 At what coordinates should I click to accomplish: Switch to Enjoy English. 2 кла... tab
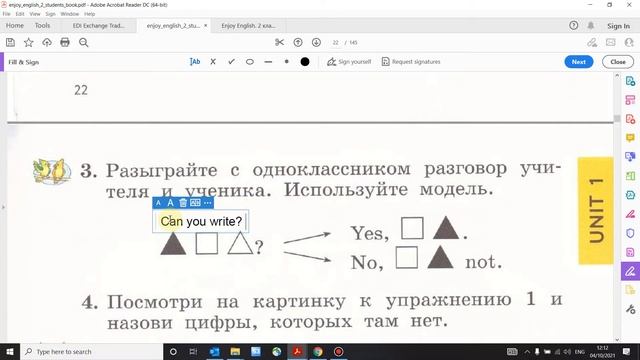(249, 26)
